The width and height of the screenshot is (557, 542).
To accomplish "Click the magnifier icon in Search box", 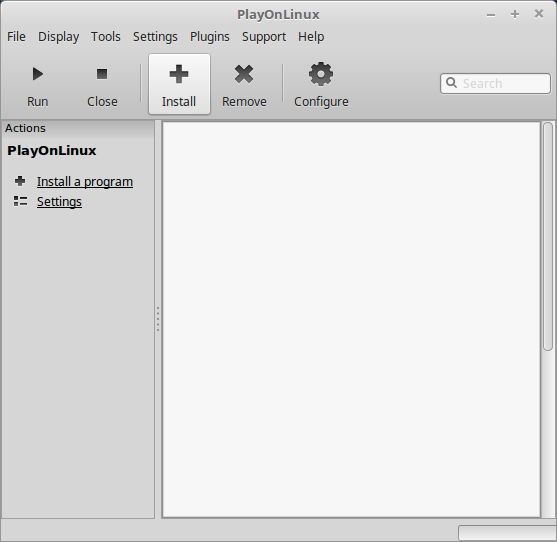I will (x=451, y=83).
